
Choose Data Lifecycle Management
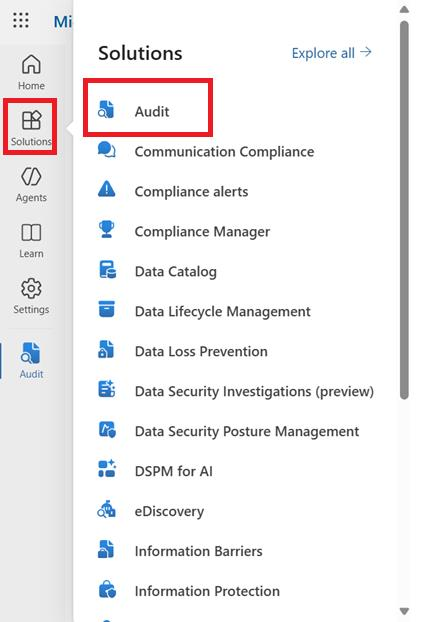(223, 312)
